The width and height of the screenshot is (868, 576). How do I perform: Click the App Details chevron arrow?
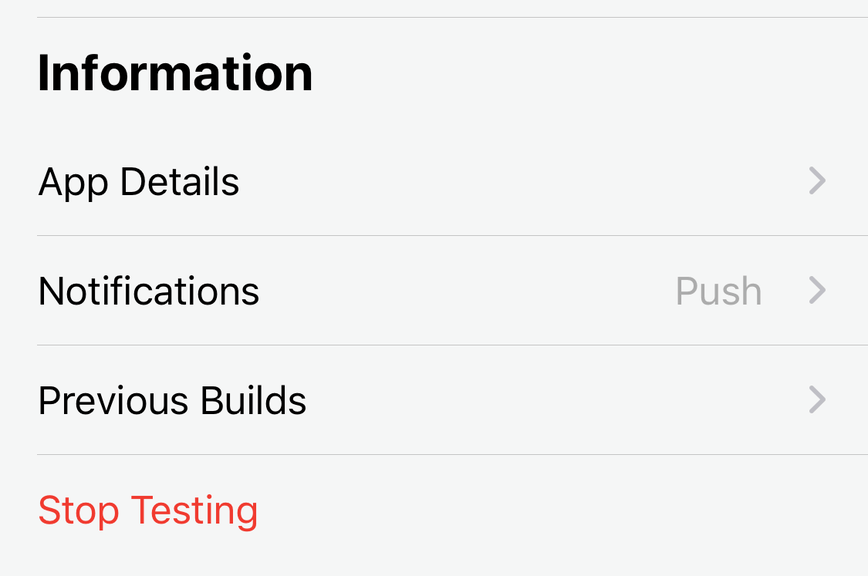coord(817,181)
